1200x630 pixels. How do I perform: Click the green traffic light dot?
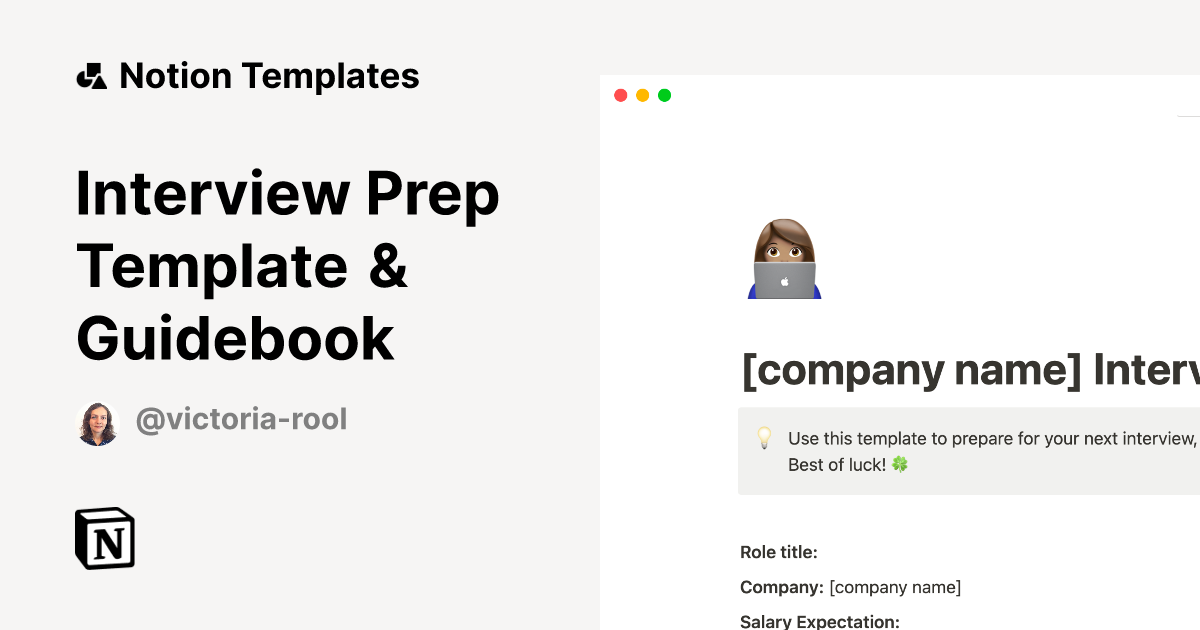tap(664, 95)
